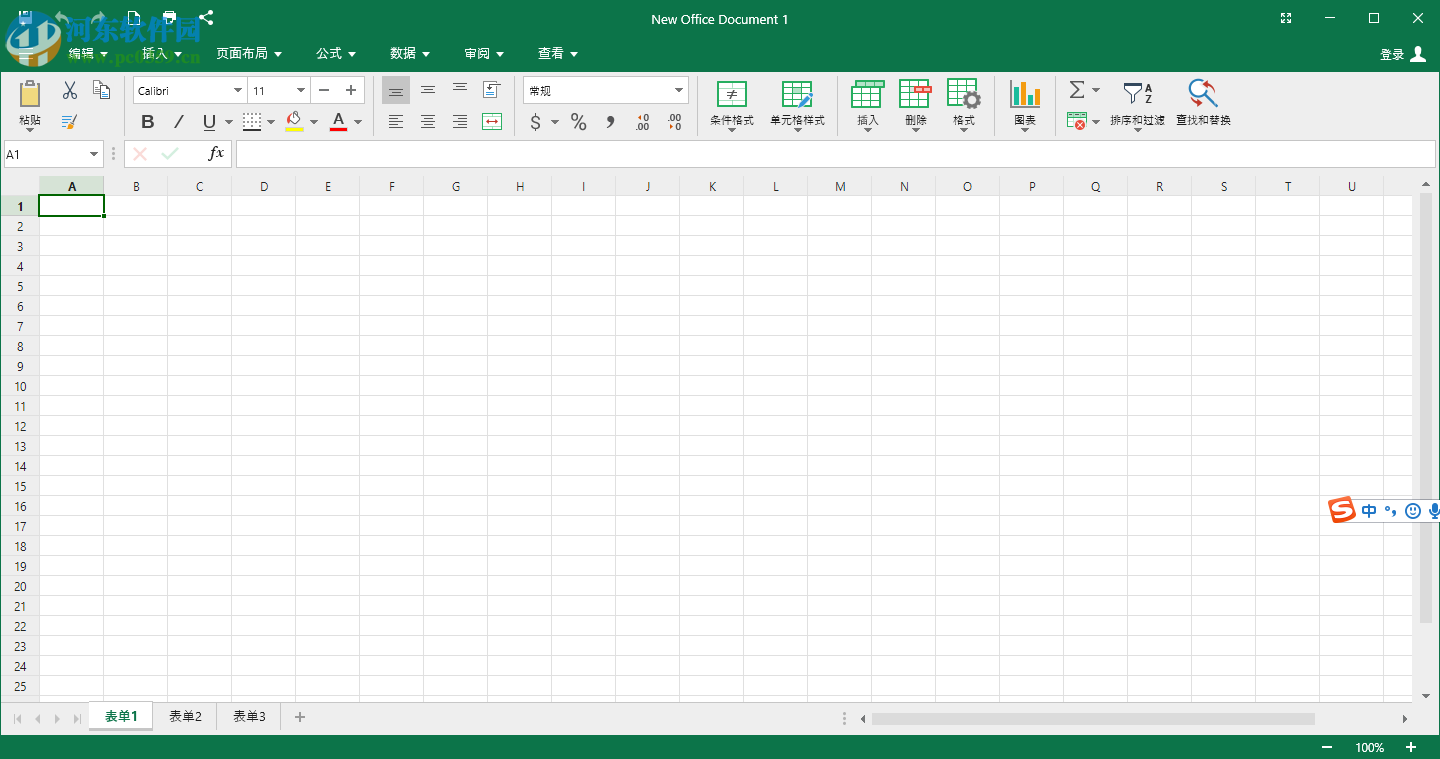Screen dimensions: 1440x759
Task: Click the 登录 sign-in link
Action: click(x=1392, y=53)
